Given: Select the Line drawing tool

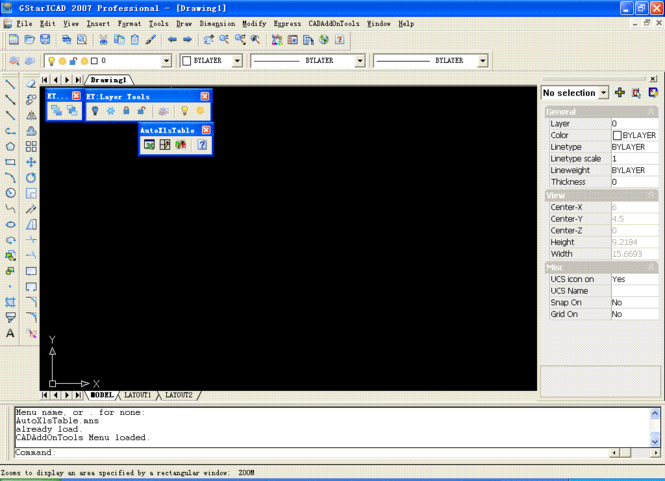Looking at the screenshot, I should pos(10,84).
